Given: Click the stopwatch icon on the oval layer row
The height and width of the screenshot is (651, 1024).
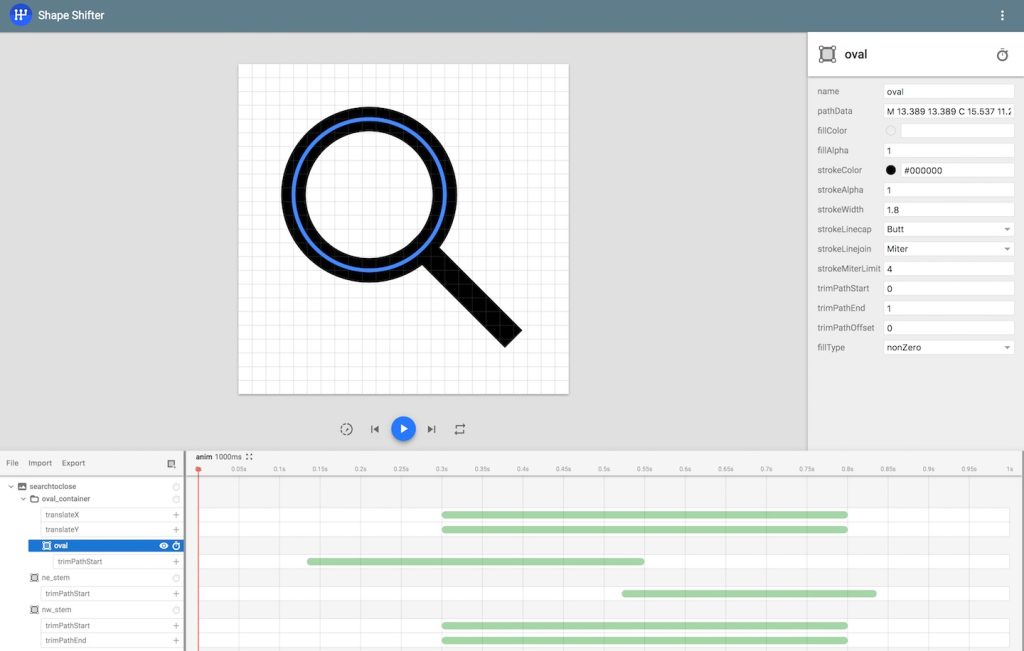Looking at the screenshot, I should (176, 546).
